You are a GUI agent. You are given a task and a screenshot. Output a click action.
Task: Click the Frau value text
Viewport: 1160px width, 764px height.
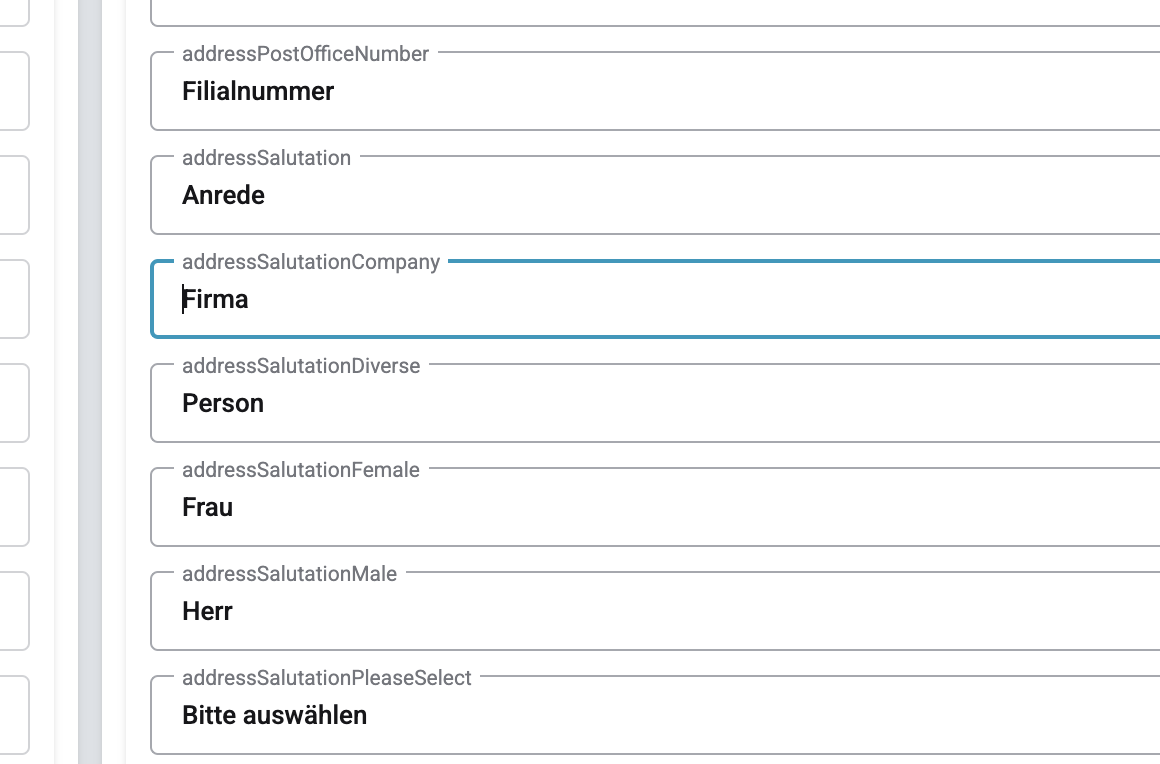pyautogui.click(x=207, y=507)
